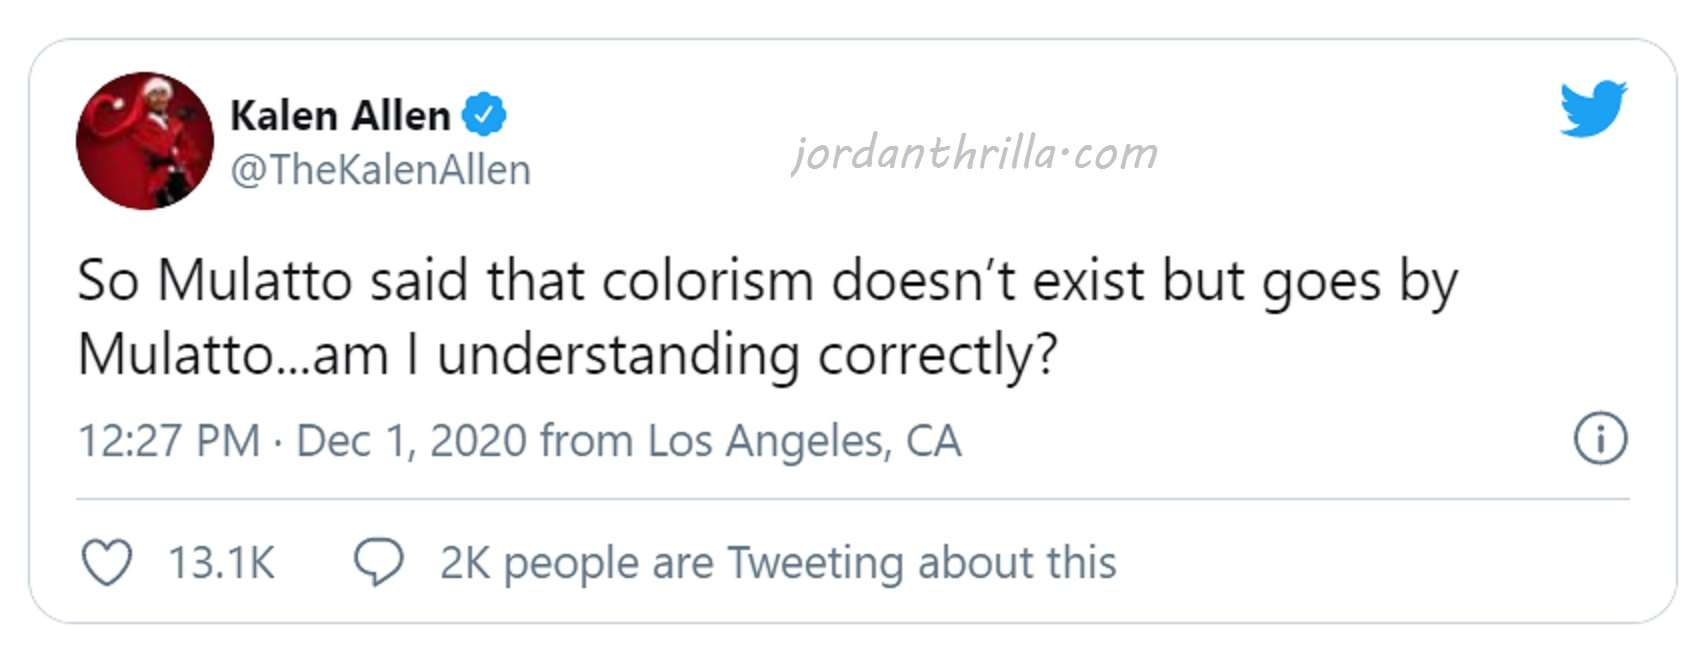
Task: Open Kalen Allen's profile picture
Action: (145, 141)
